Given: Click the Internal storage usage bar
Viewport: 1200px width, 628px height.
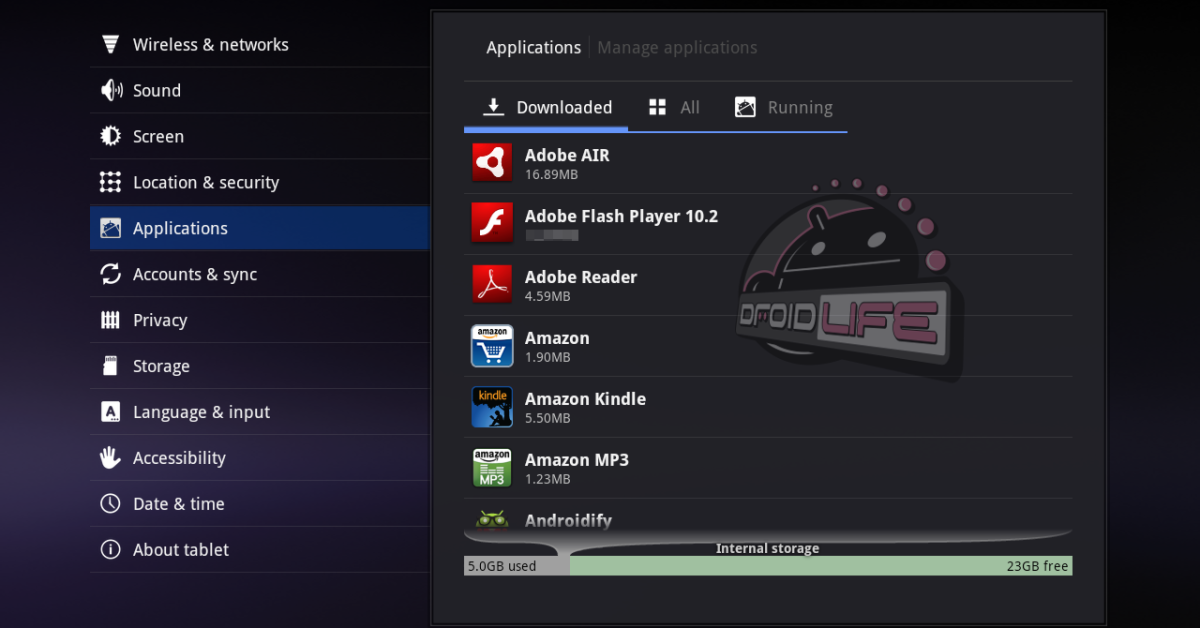Looking at the screenshot, I should [767, 566].
